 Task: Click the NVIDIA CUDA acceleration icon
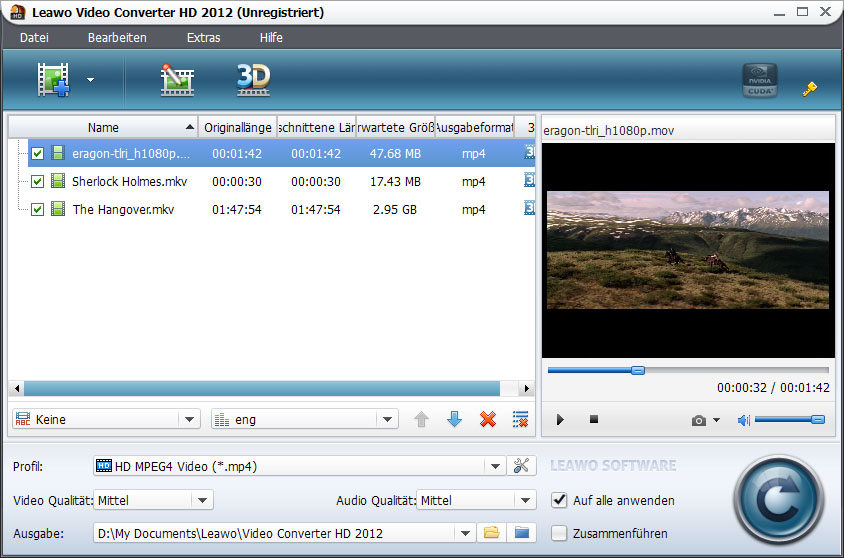point(759,80)
